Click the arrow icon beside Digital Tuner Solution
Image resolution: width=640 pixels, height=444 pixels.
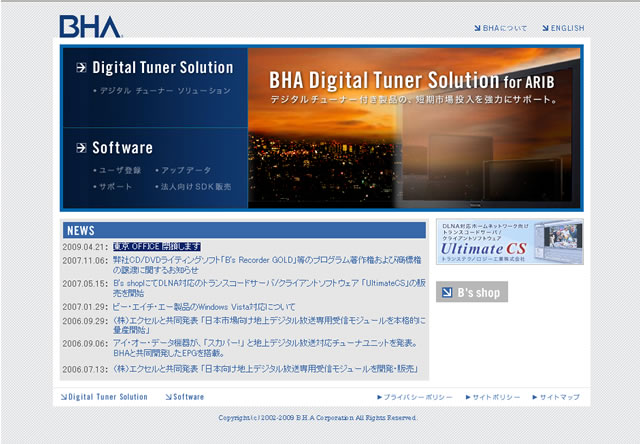[81, 67]
